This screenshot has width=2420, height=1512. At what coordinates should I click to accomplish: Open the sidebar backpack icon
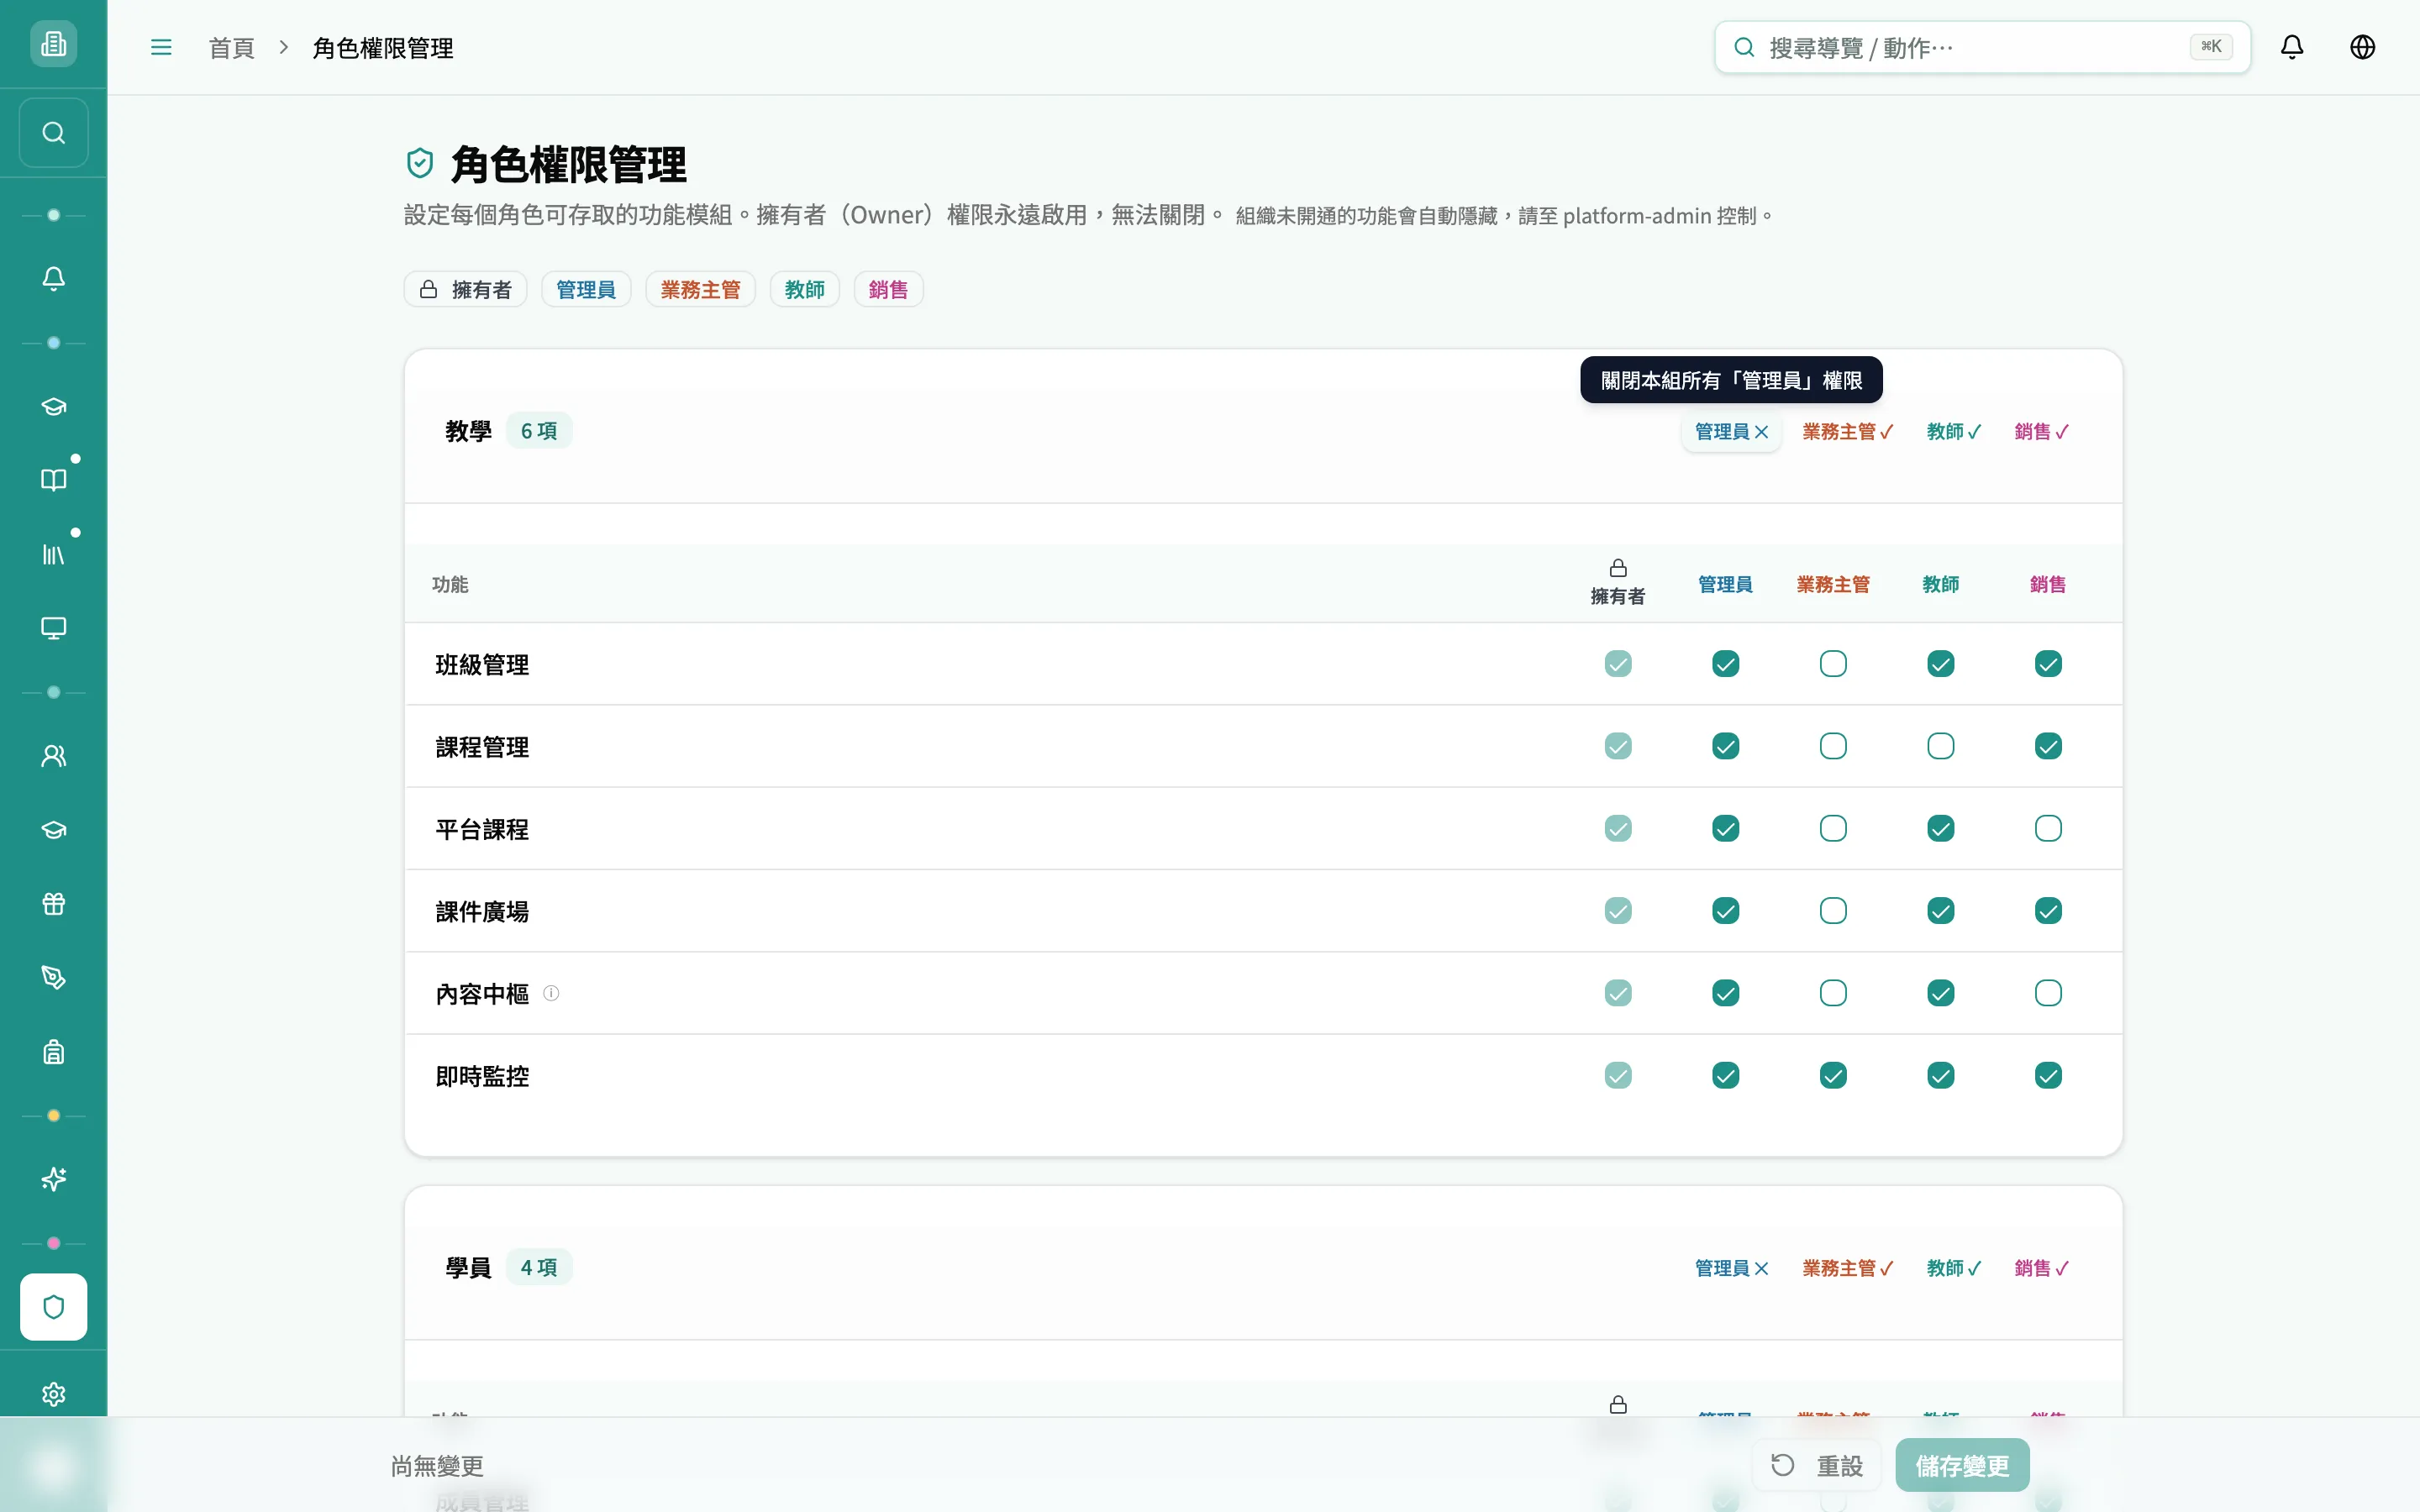tap(54, 1052)
